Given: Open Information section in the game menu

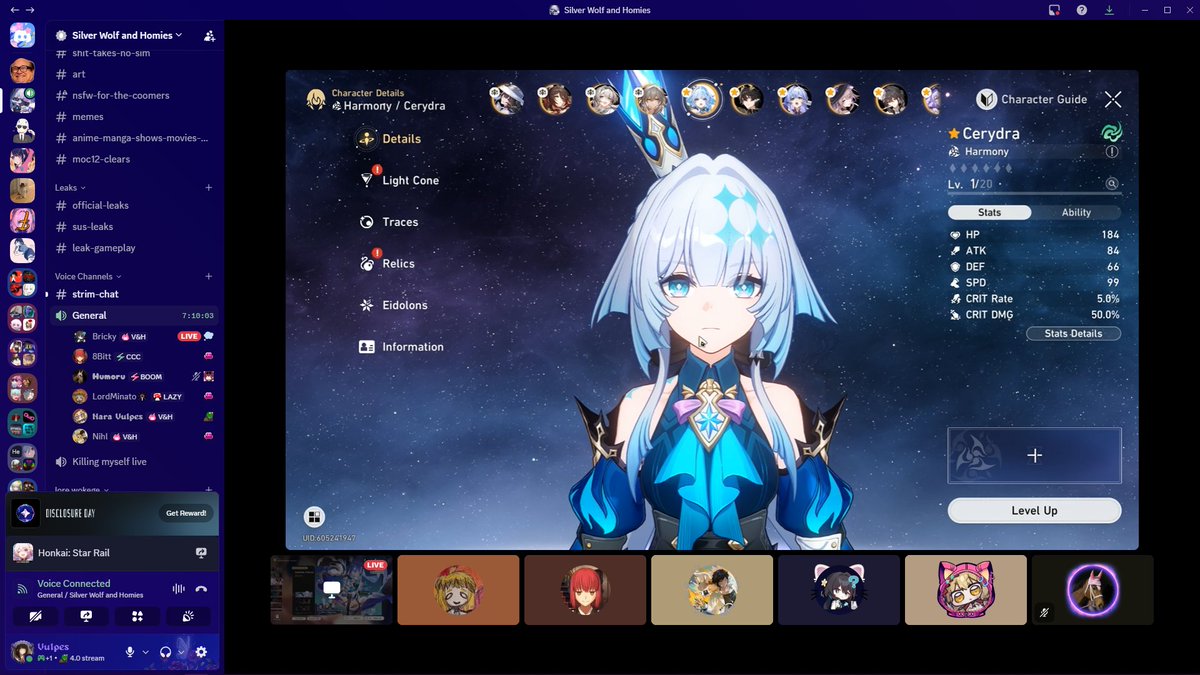Looking at the screenshot, I should pyautogui.click(x=401, y=347).
